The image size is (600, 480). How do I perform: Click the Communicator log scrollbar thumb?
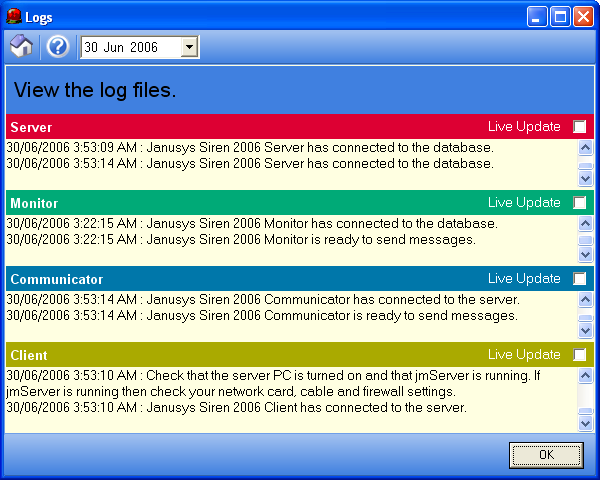[x=585, y=318]
